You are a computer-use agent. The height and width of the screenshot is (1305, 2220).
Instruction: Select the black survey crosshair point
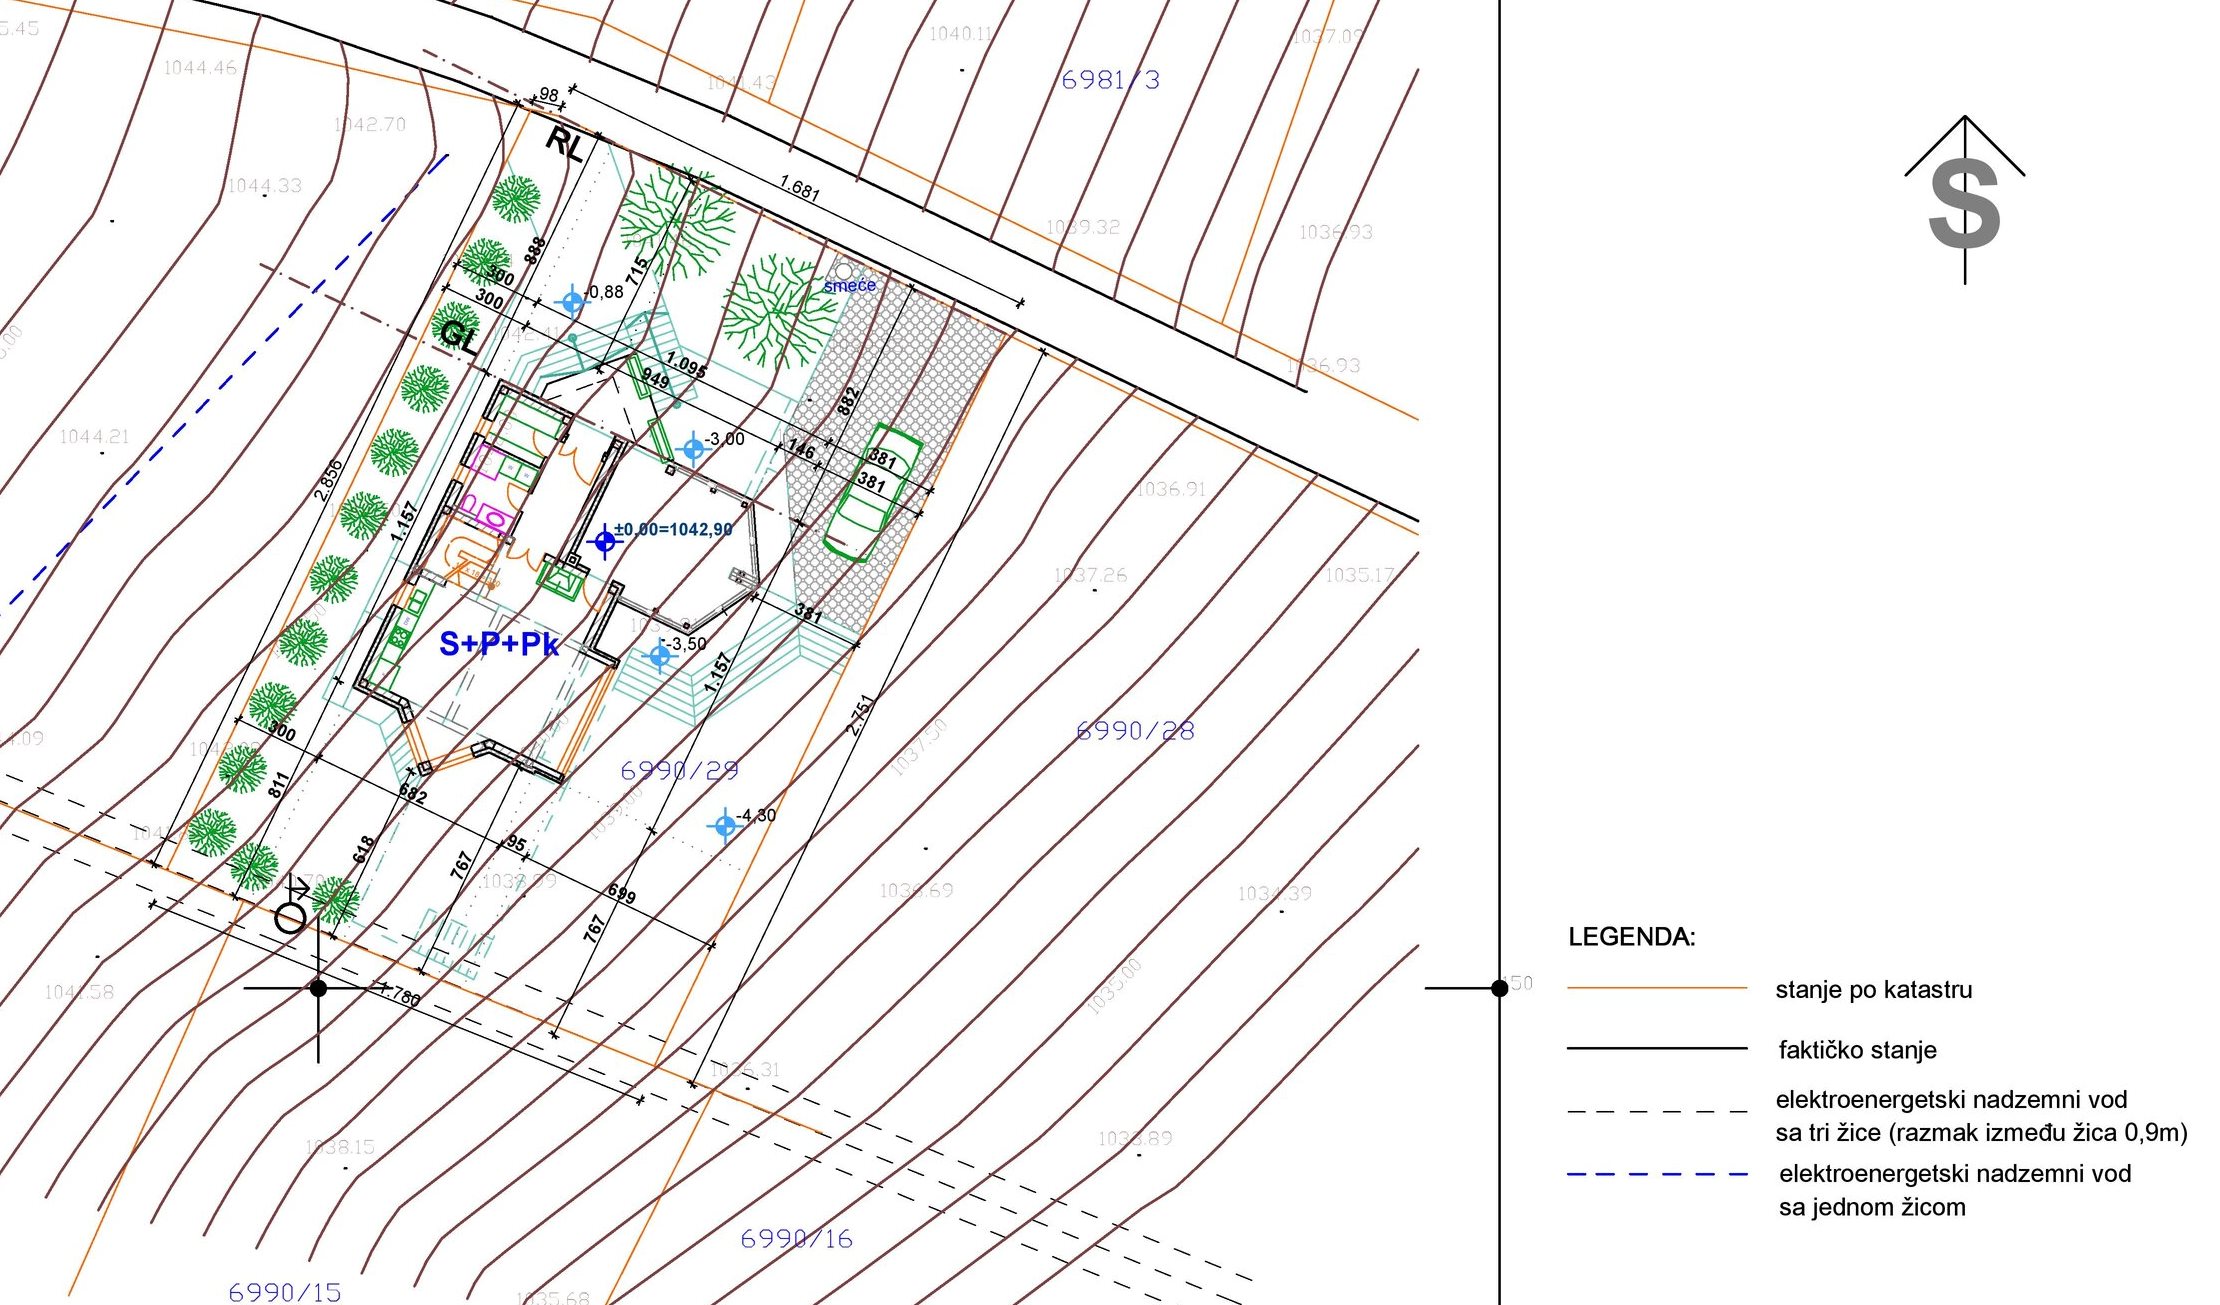point(318,988)
